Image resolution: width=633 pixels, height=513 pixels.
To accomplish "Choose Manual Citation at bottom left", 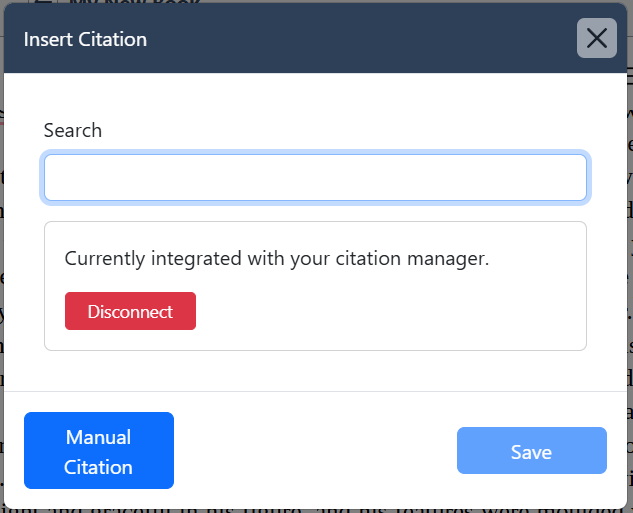I will coord(99,451).
